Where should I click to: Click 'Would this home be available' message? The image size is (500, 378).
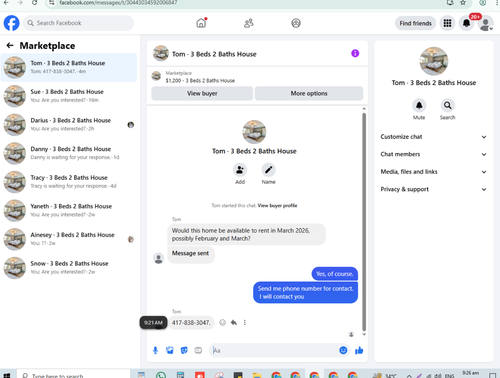246,234
